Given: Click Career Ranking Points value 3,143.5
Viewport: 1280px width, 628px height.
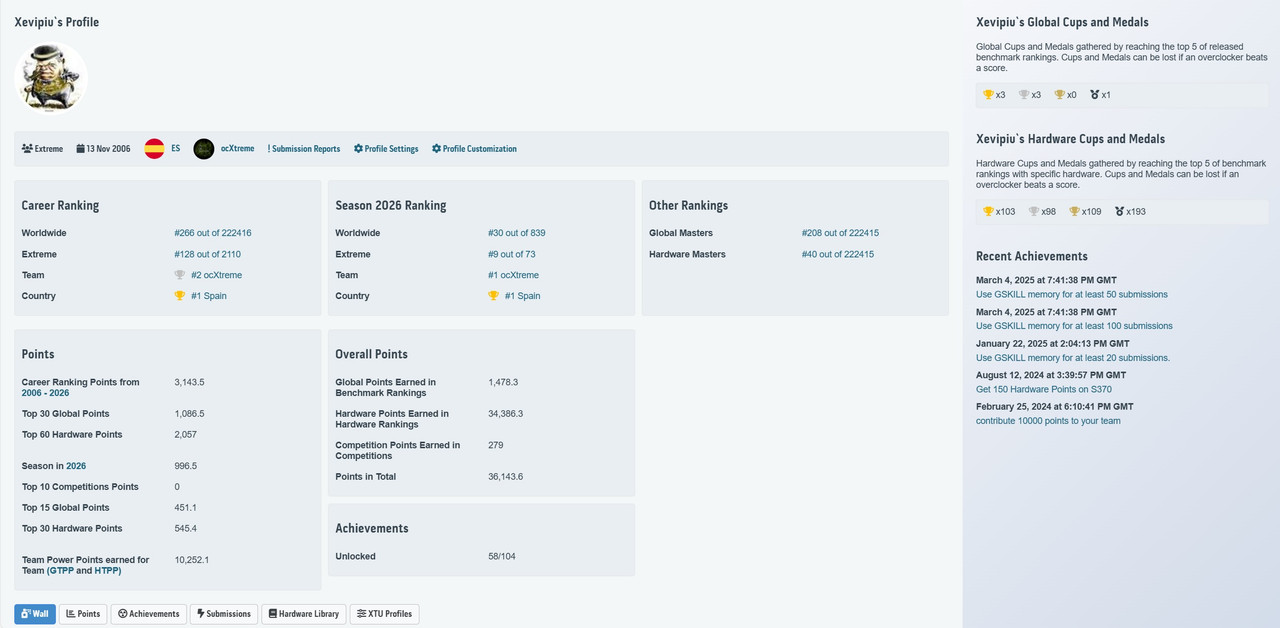Looking at the screenshot, I should (x=189, y=382).
